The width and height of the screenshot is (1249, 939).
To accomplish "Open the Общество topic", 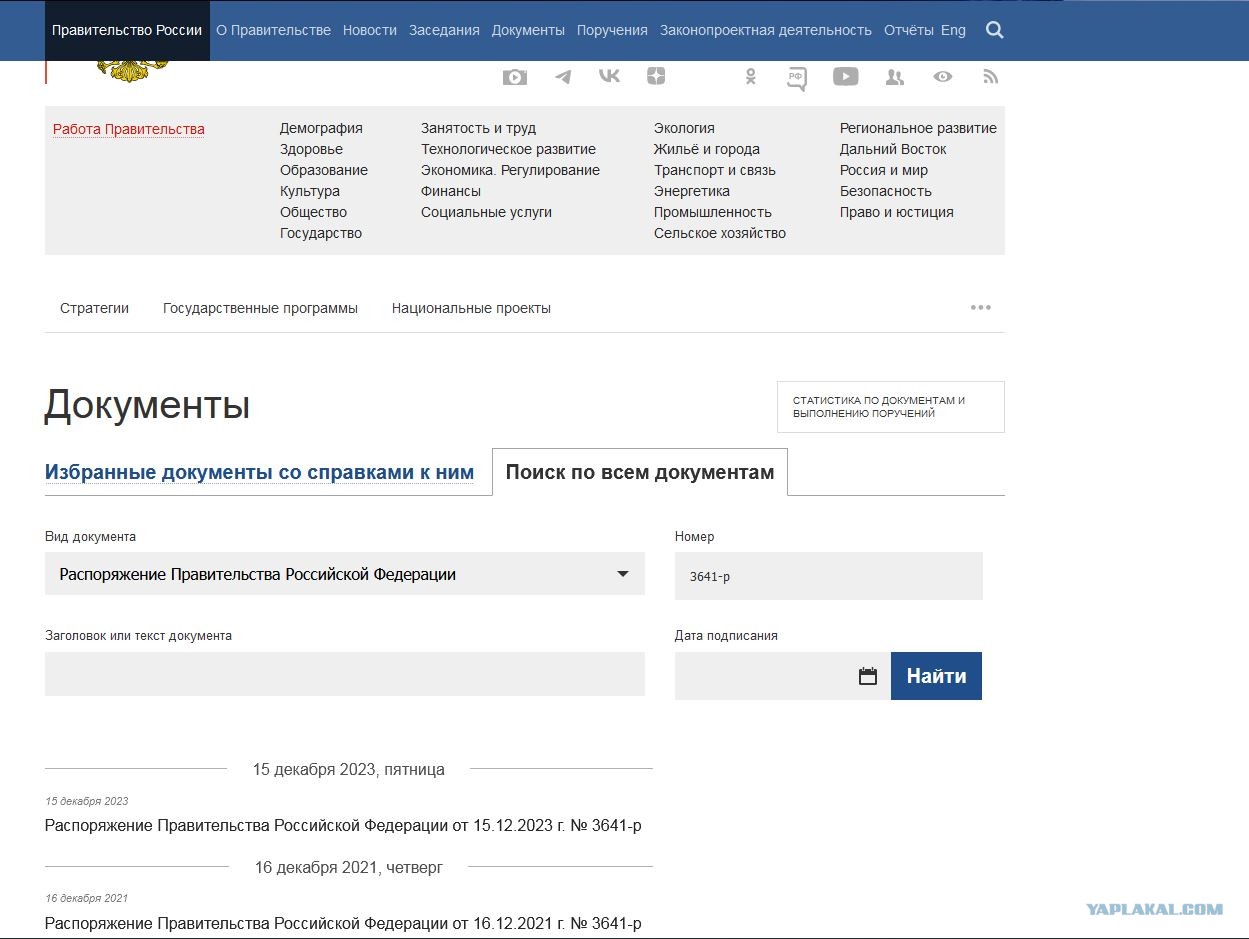I will point(313,212).
